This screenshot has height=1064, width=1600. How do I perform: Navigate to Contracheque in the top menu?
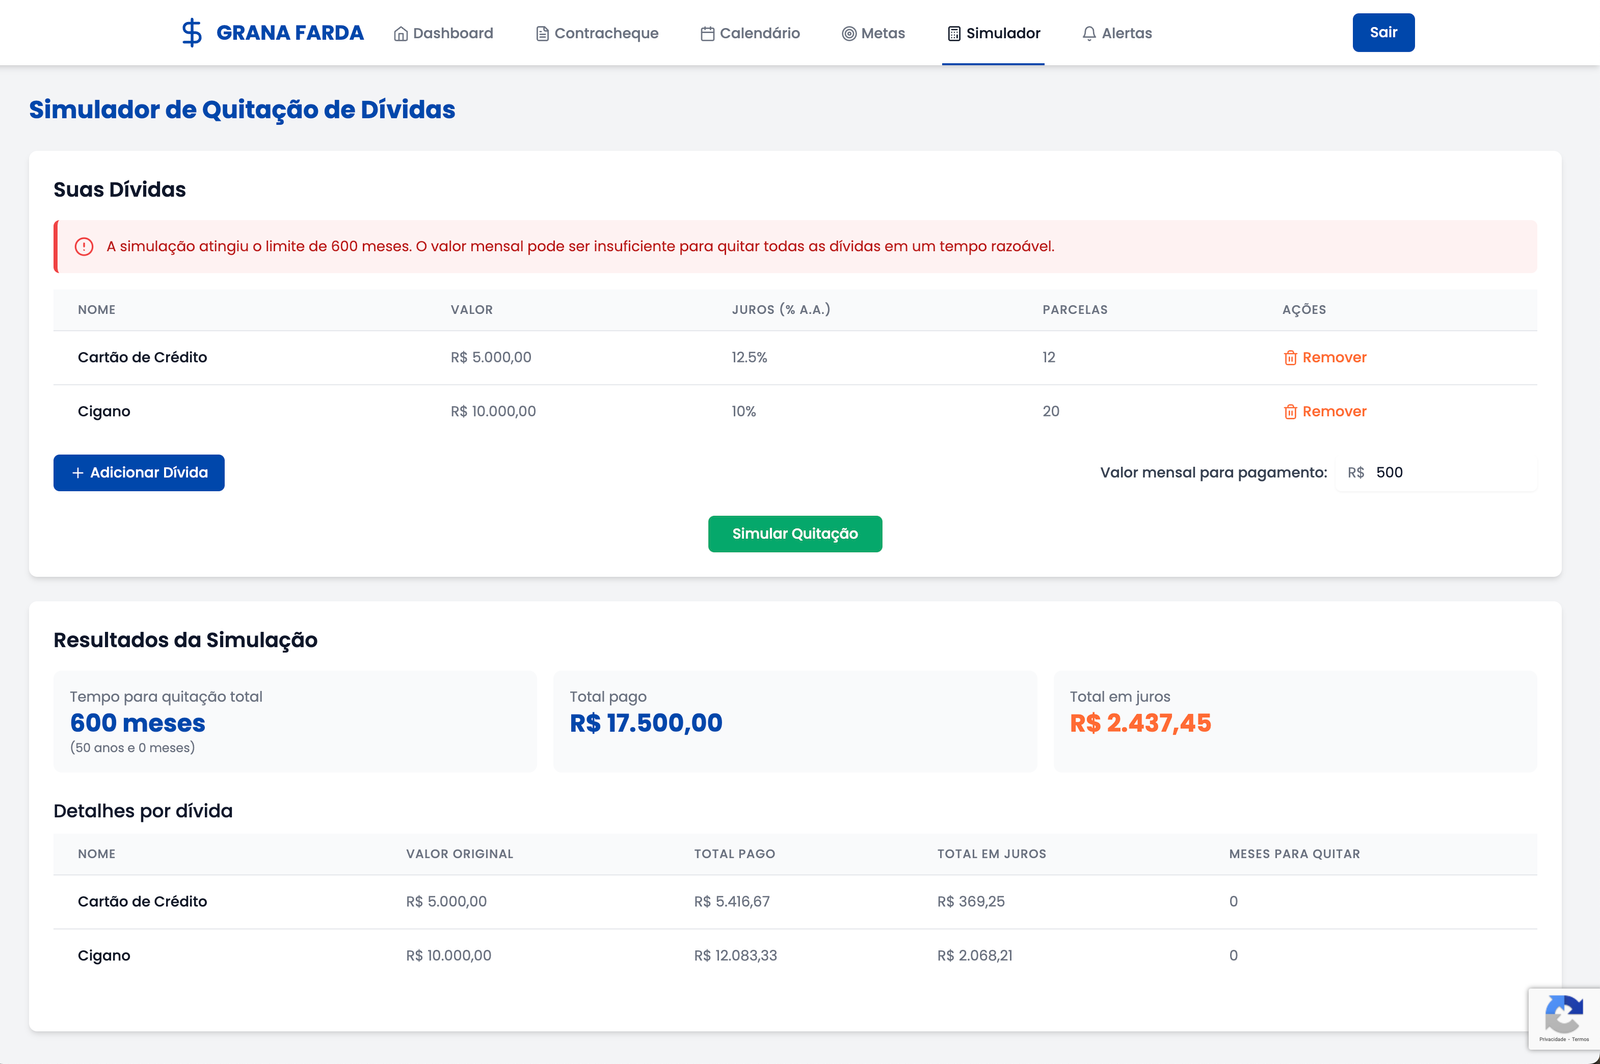(606, 33)
